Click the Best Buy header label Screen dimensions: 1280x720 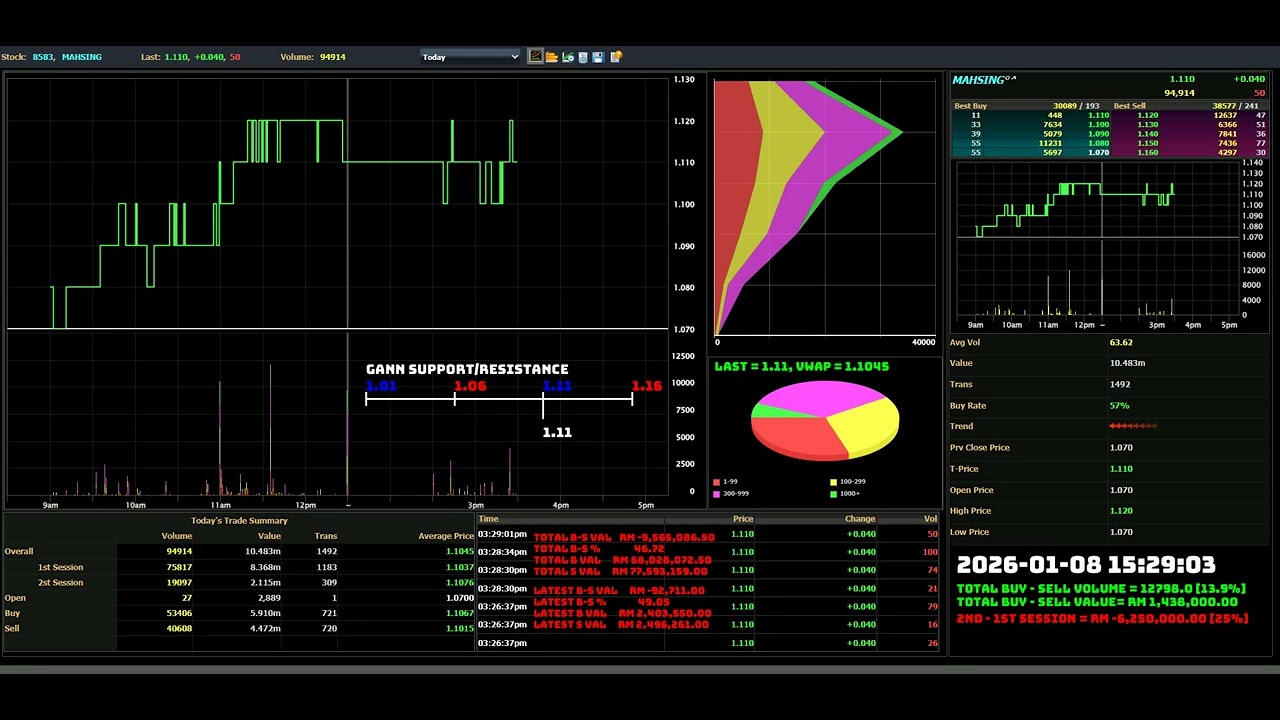tap(970, 106)
